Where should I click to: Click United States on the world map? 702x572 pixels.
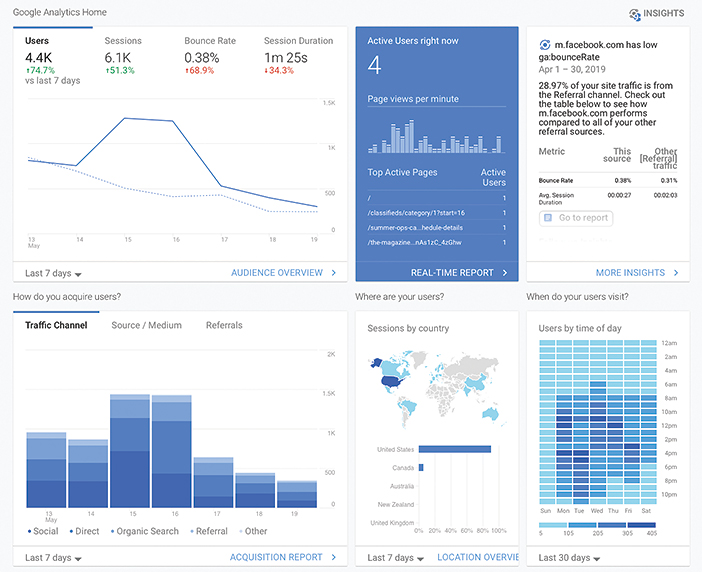click(392, 380)
